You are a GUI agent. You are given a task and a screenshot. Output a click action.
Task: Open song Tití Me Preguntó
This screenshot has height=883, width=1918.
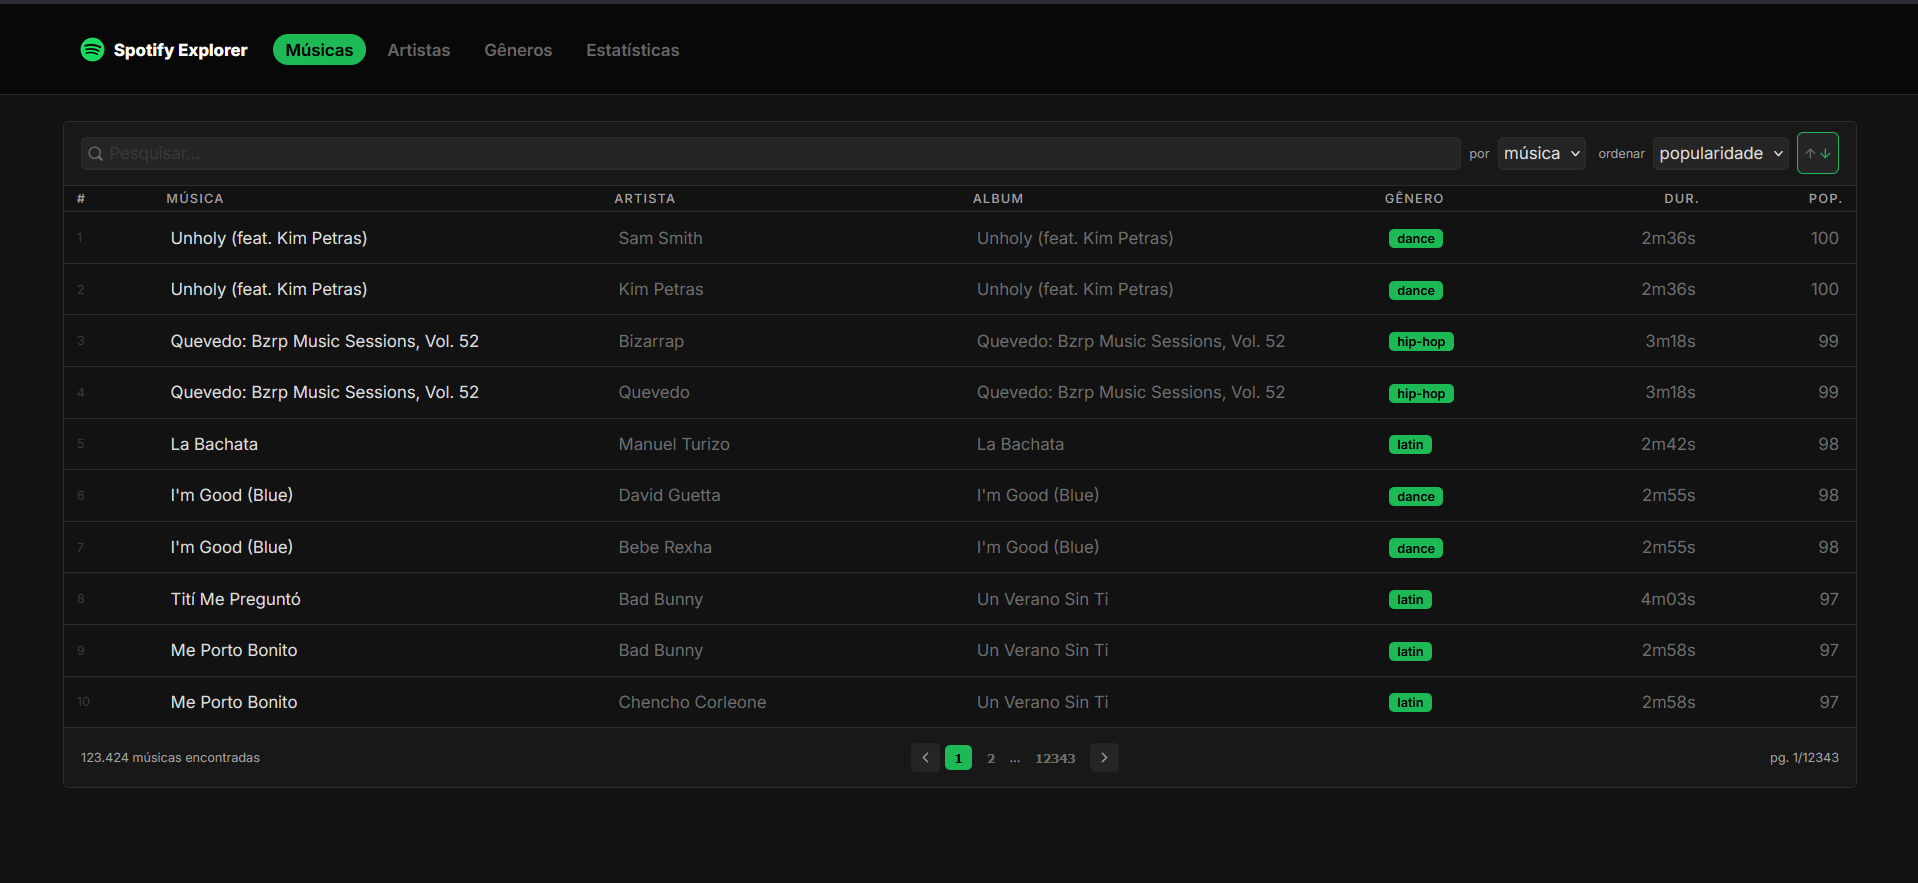coord(236,599)
